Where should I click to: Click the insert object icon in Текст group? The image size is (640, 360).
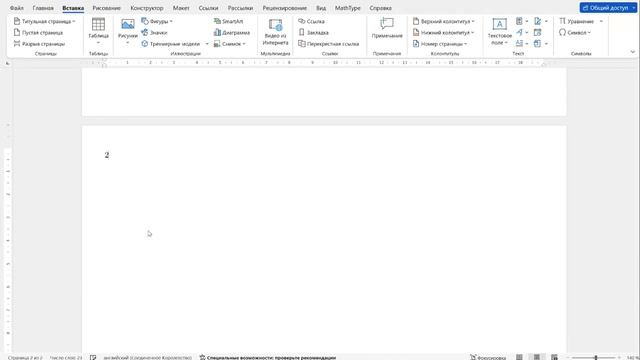click(538, 43)
